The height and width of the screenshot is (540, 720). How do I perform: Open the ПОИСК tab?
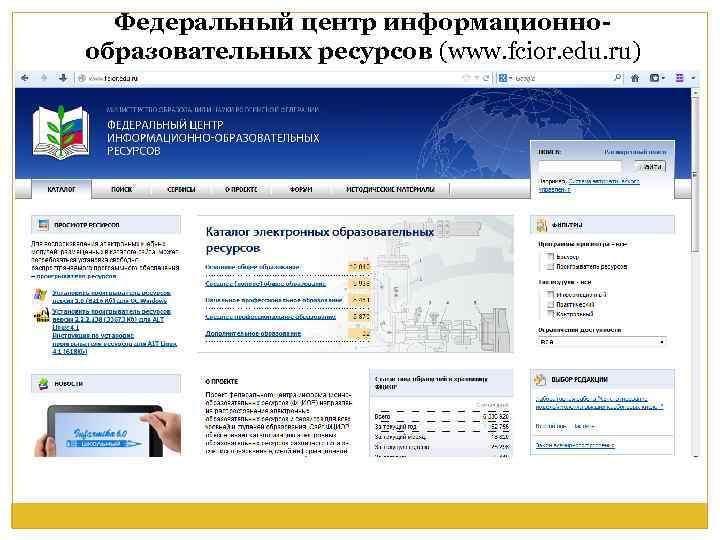[x=121, y=189]
